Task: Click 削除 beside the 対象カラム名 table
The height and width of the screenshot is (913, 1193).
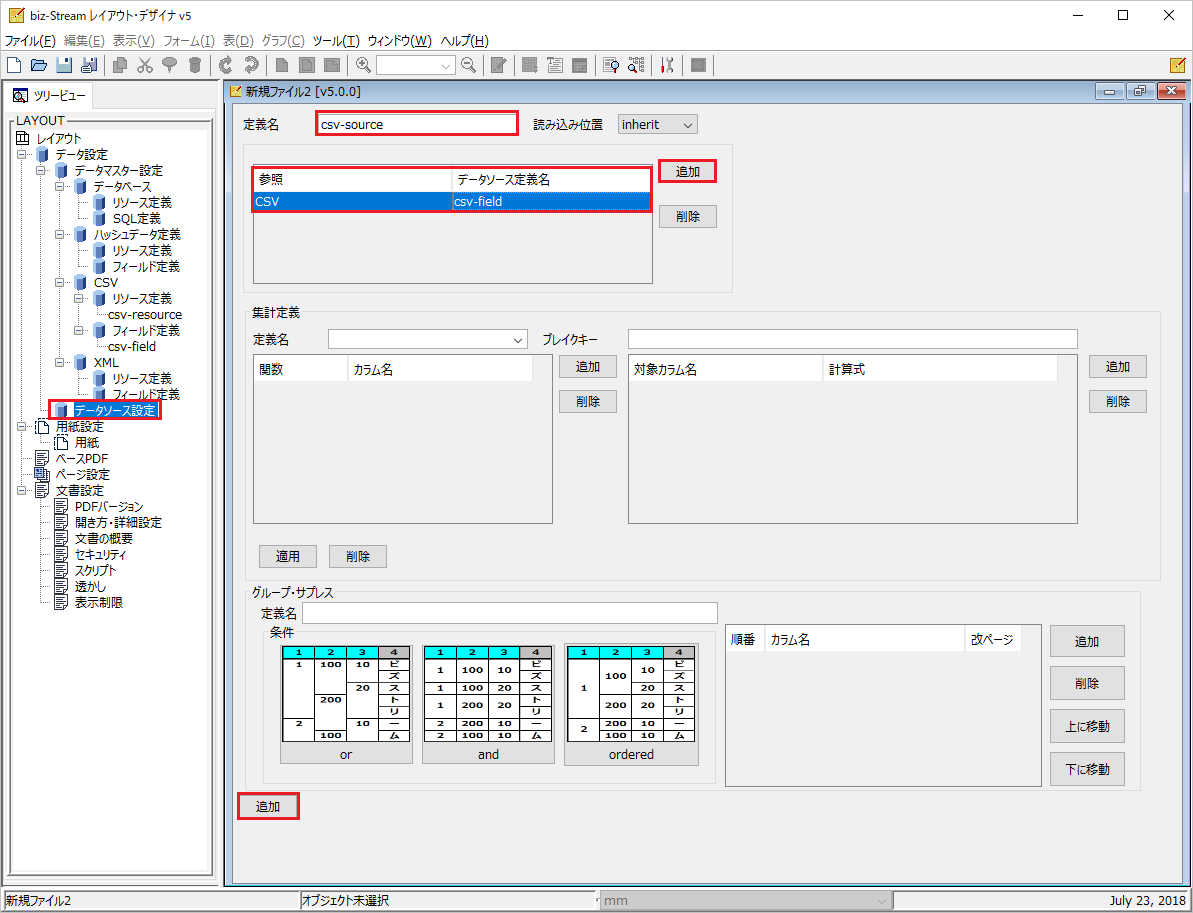Action: [1118, 402]
